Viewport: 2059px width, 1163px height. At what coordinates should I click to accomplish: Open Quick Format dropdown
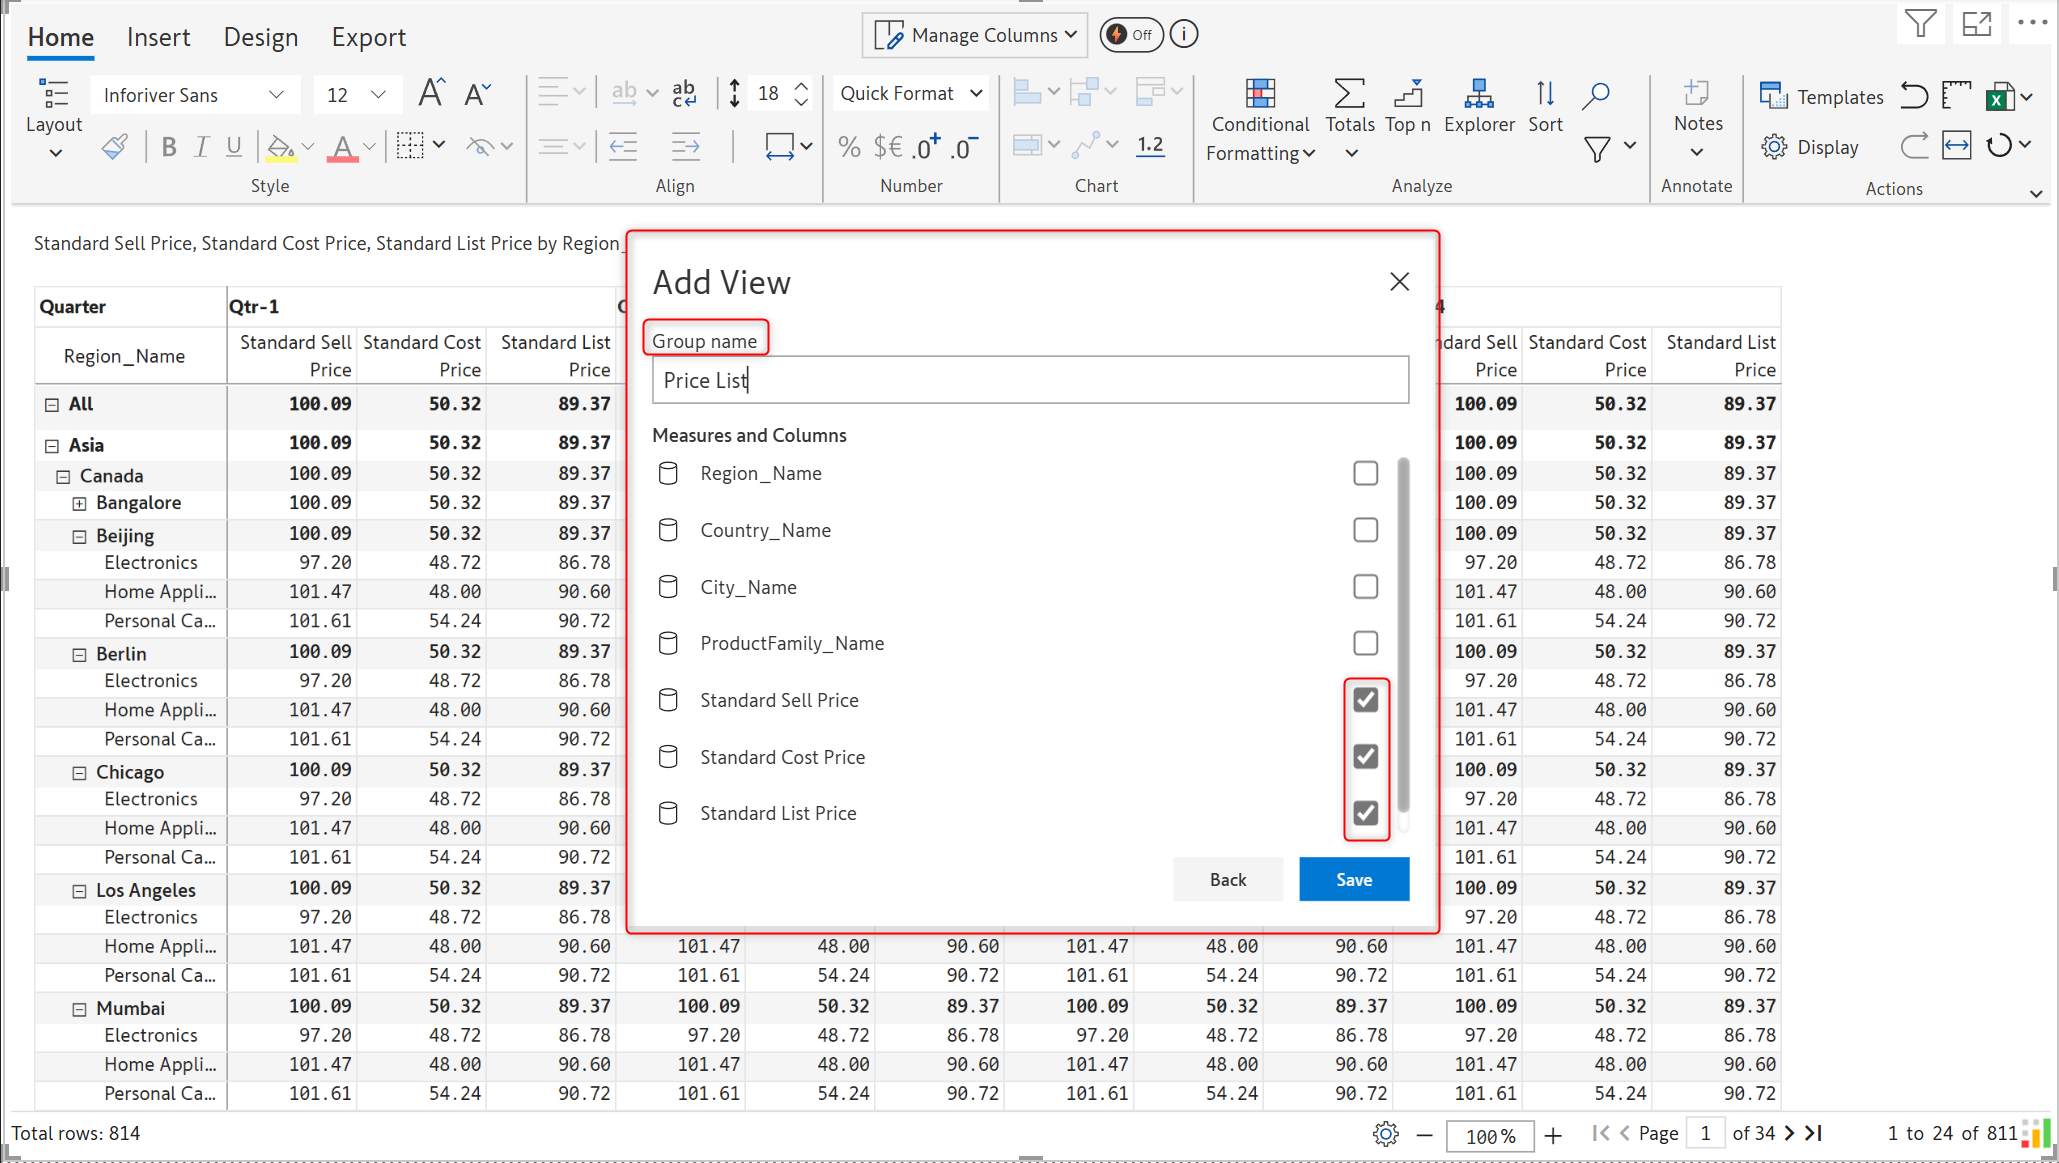[x=910, y=93]
